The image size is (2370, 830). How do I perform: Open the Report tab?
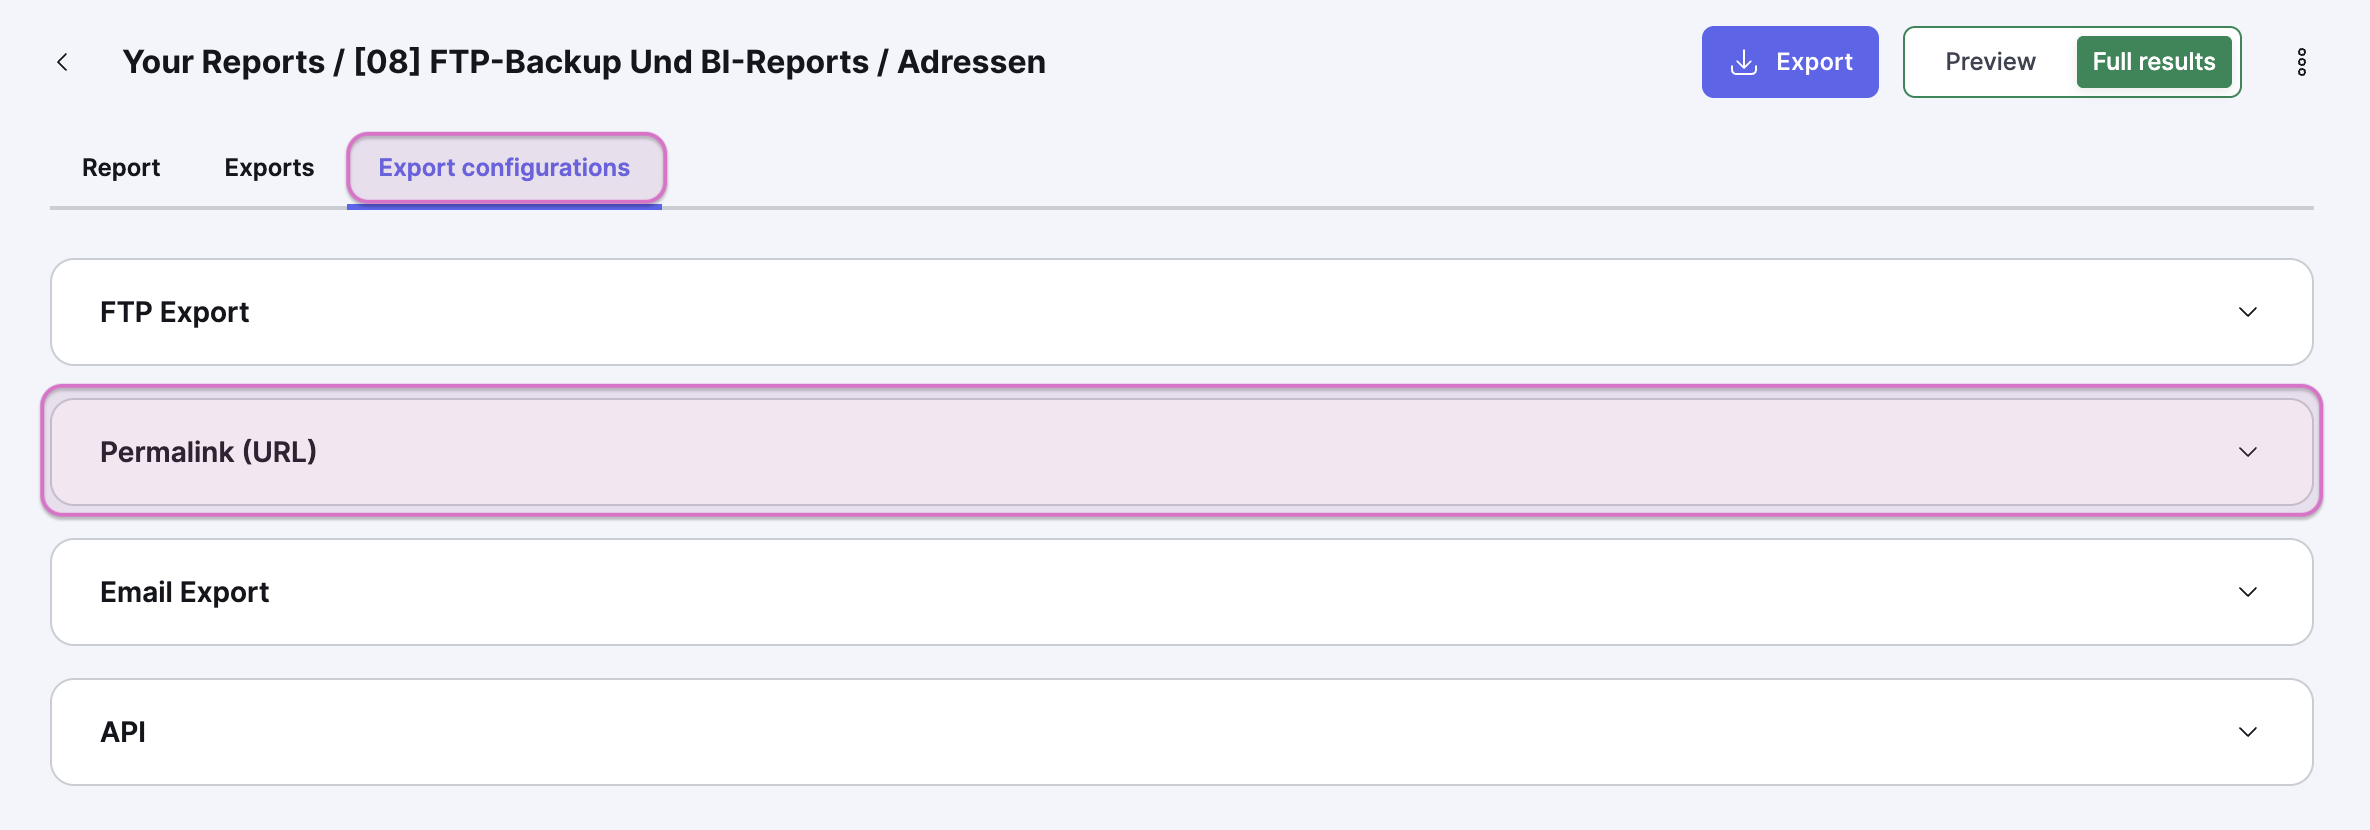click(x=121, y=168)
